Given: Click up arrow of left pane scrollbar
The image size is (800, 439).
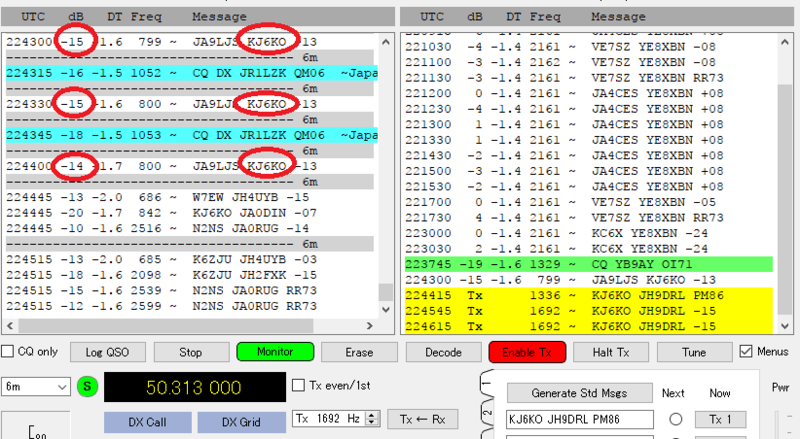Looking at the screenshot, I should click(386, 42).
